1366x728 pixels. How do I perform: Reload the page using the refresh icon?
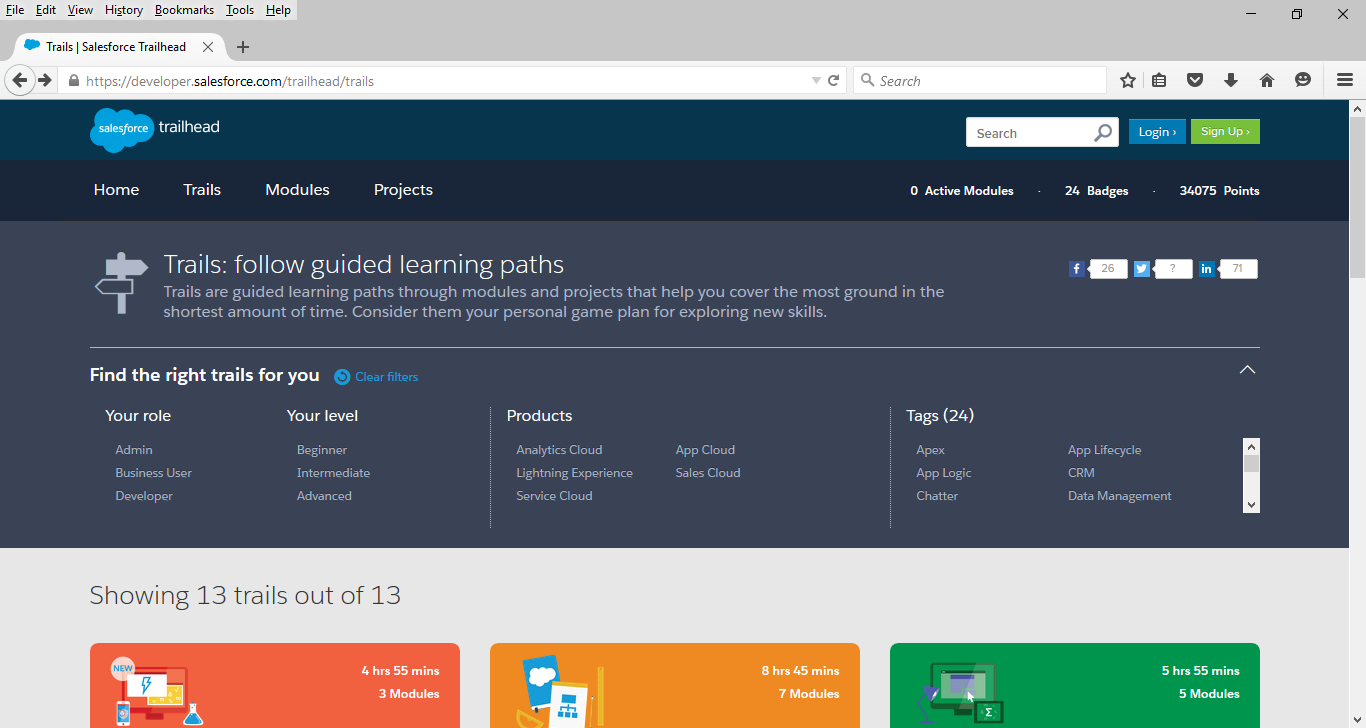coord(833,80)
